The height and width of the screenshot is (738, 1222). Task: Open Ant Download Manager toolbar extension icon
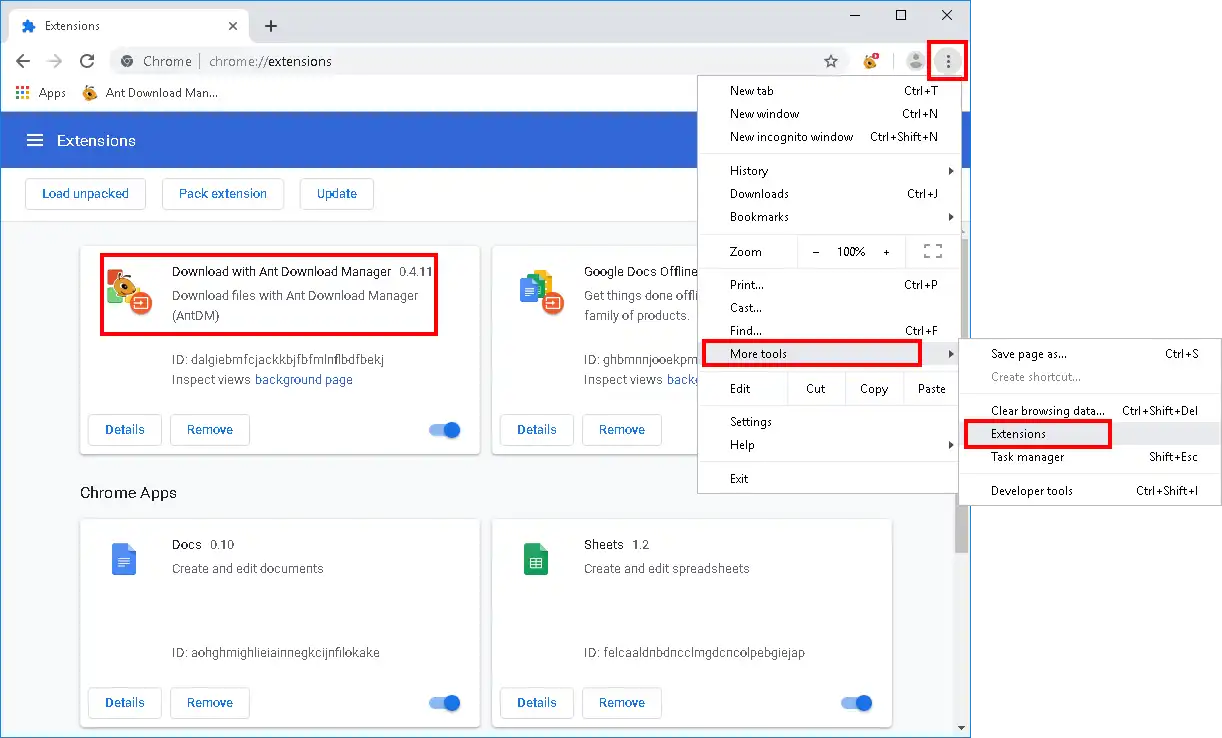pyautogui.click(x=870, y=61)
